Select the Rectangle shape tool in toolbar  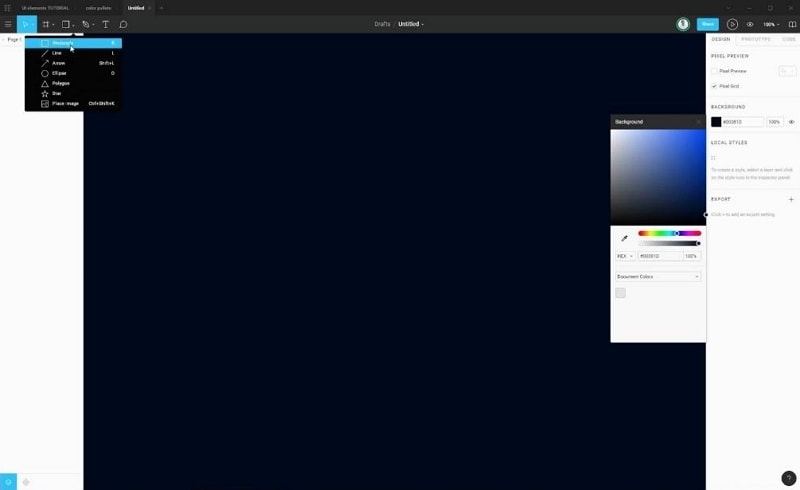[65, 24]
